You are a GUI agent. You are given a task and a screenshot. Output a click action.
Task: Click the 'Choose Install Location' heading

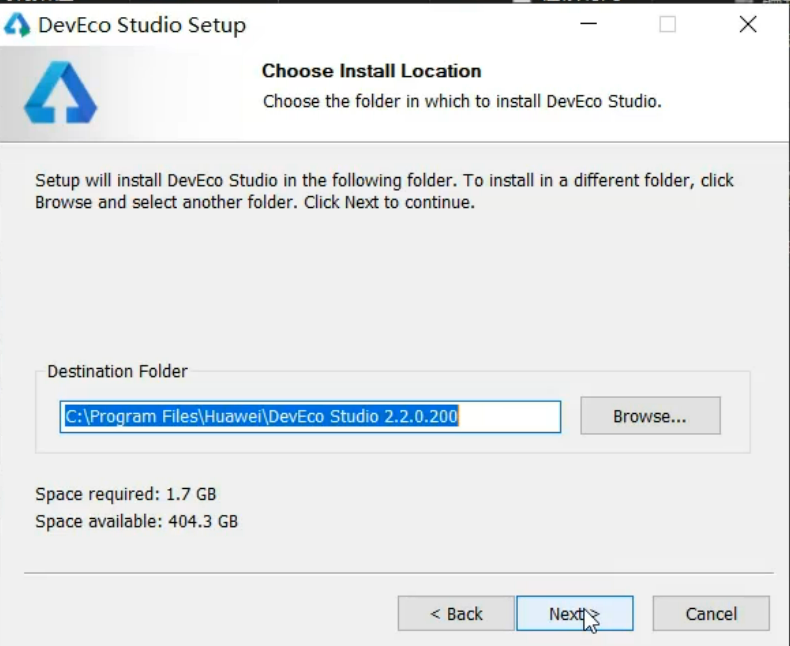(371, 71)
